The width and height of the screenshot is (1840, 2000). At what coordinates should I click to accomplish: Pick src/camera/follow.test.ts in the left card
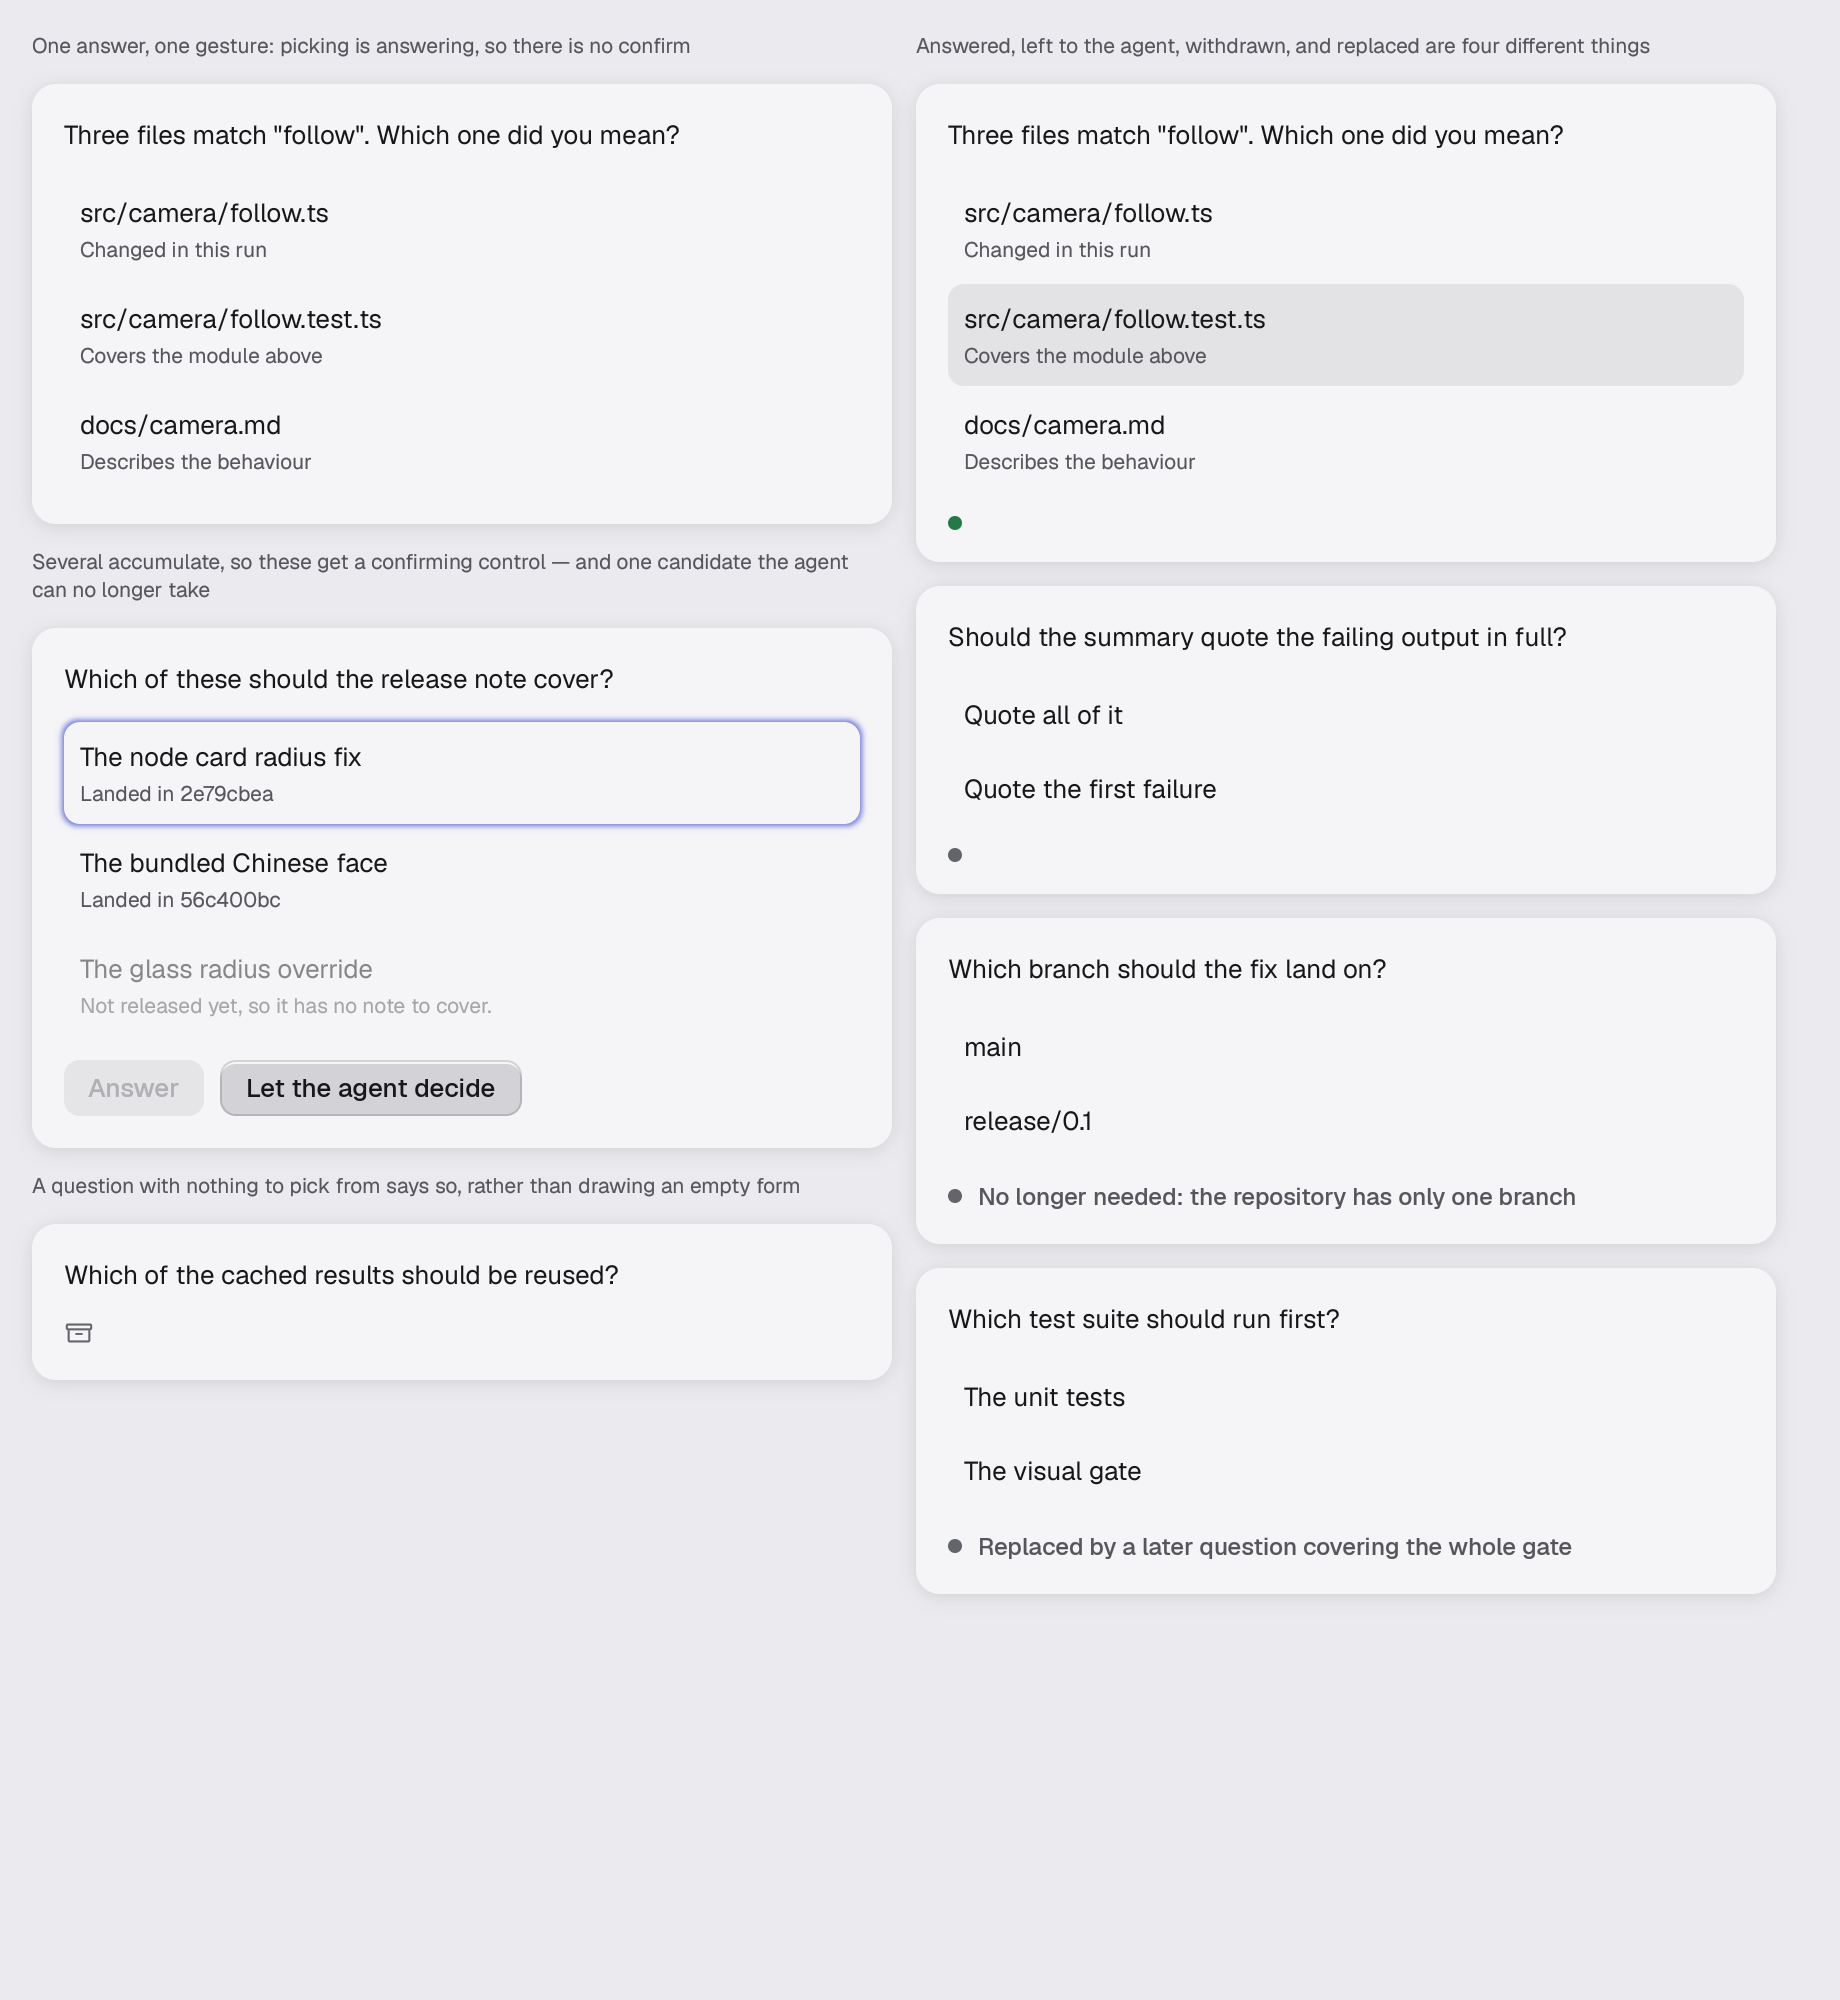462,335
